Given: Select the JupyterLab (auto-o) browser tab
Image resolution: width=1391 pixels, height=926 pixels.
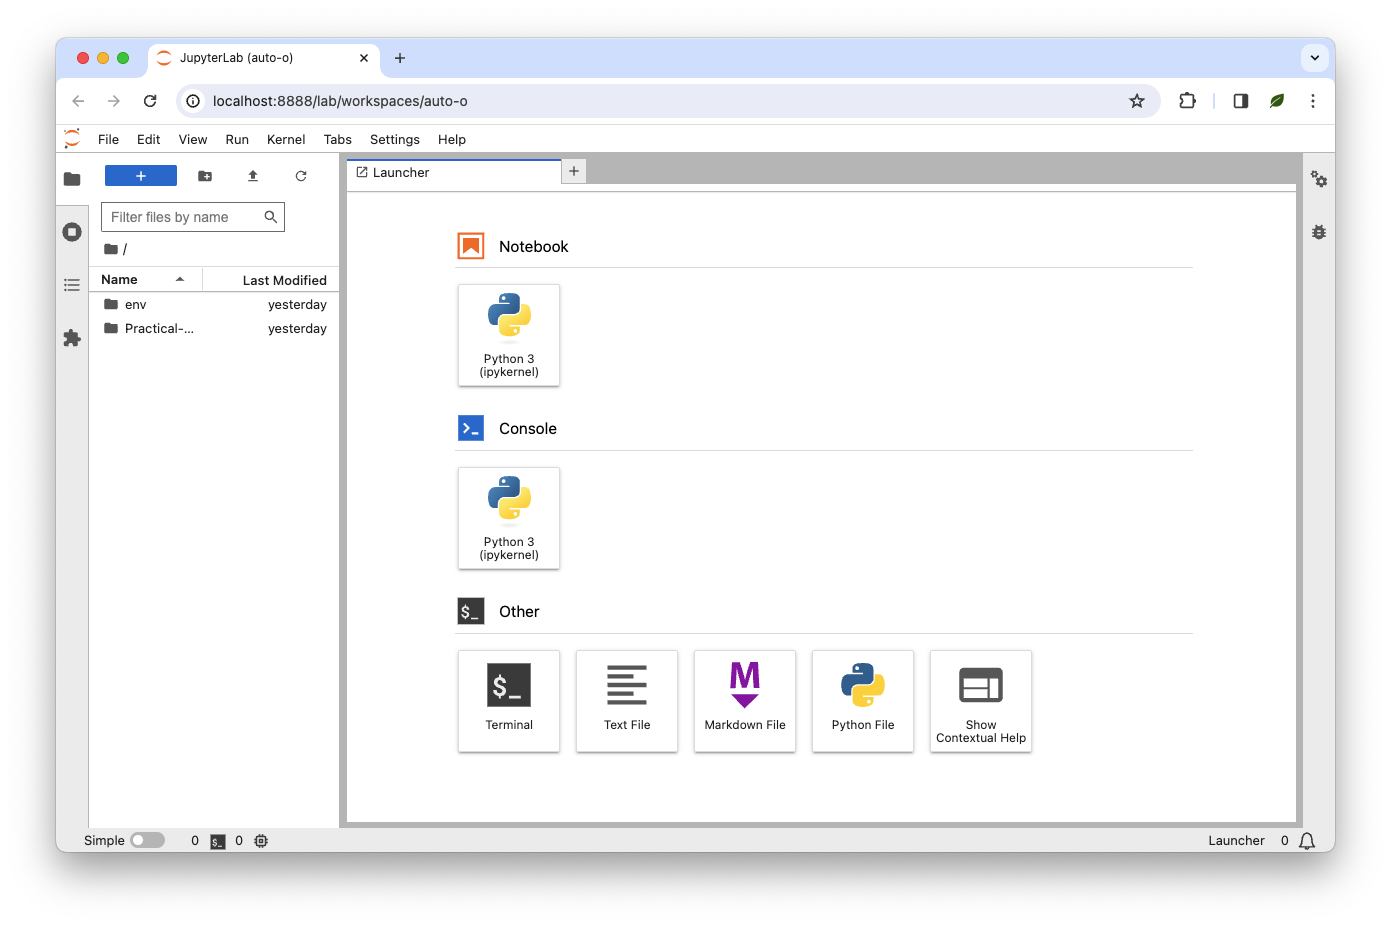Looking at the screenshot, I should coord(263,58).
